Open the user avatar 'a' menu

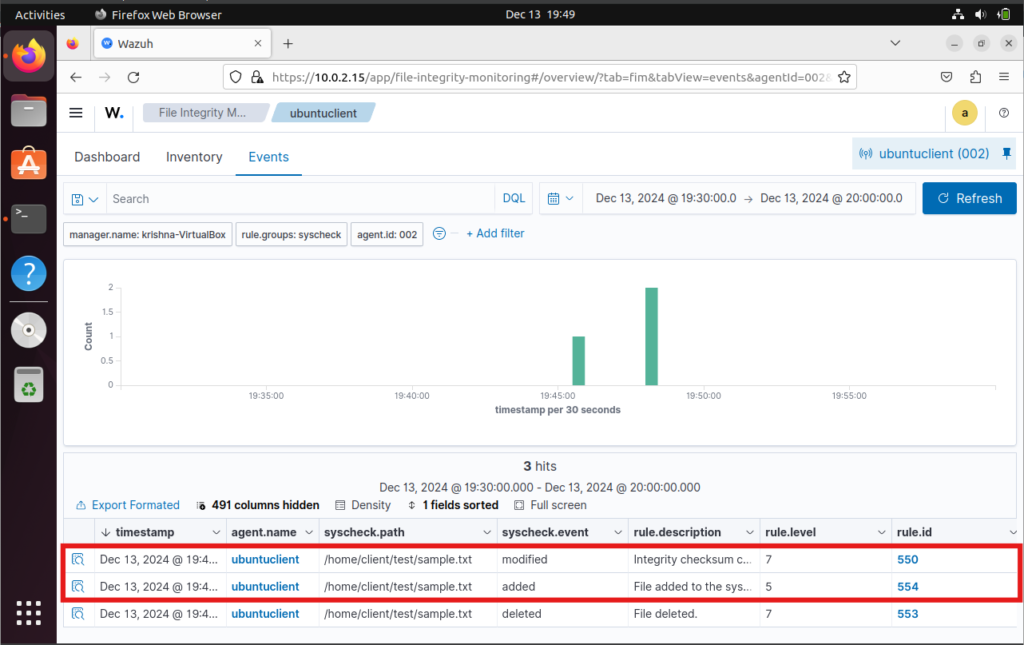[965, 113]
